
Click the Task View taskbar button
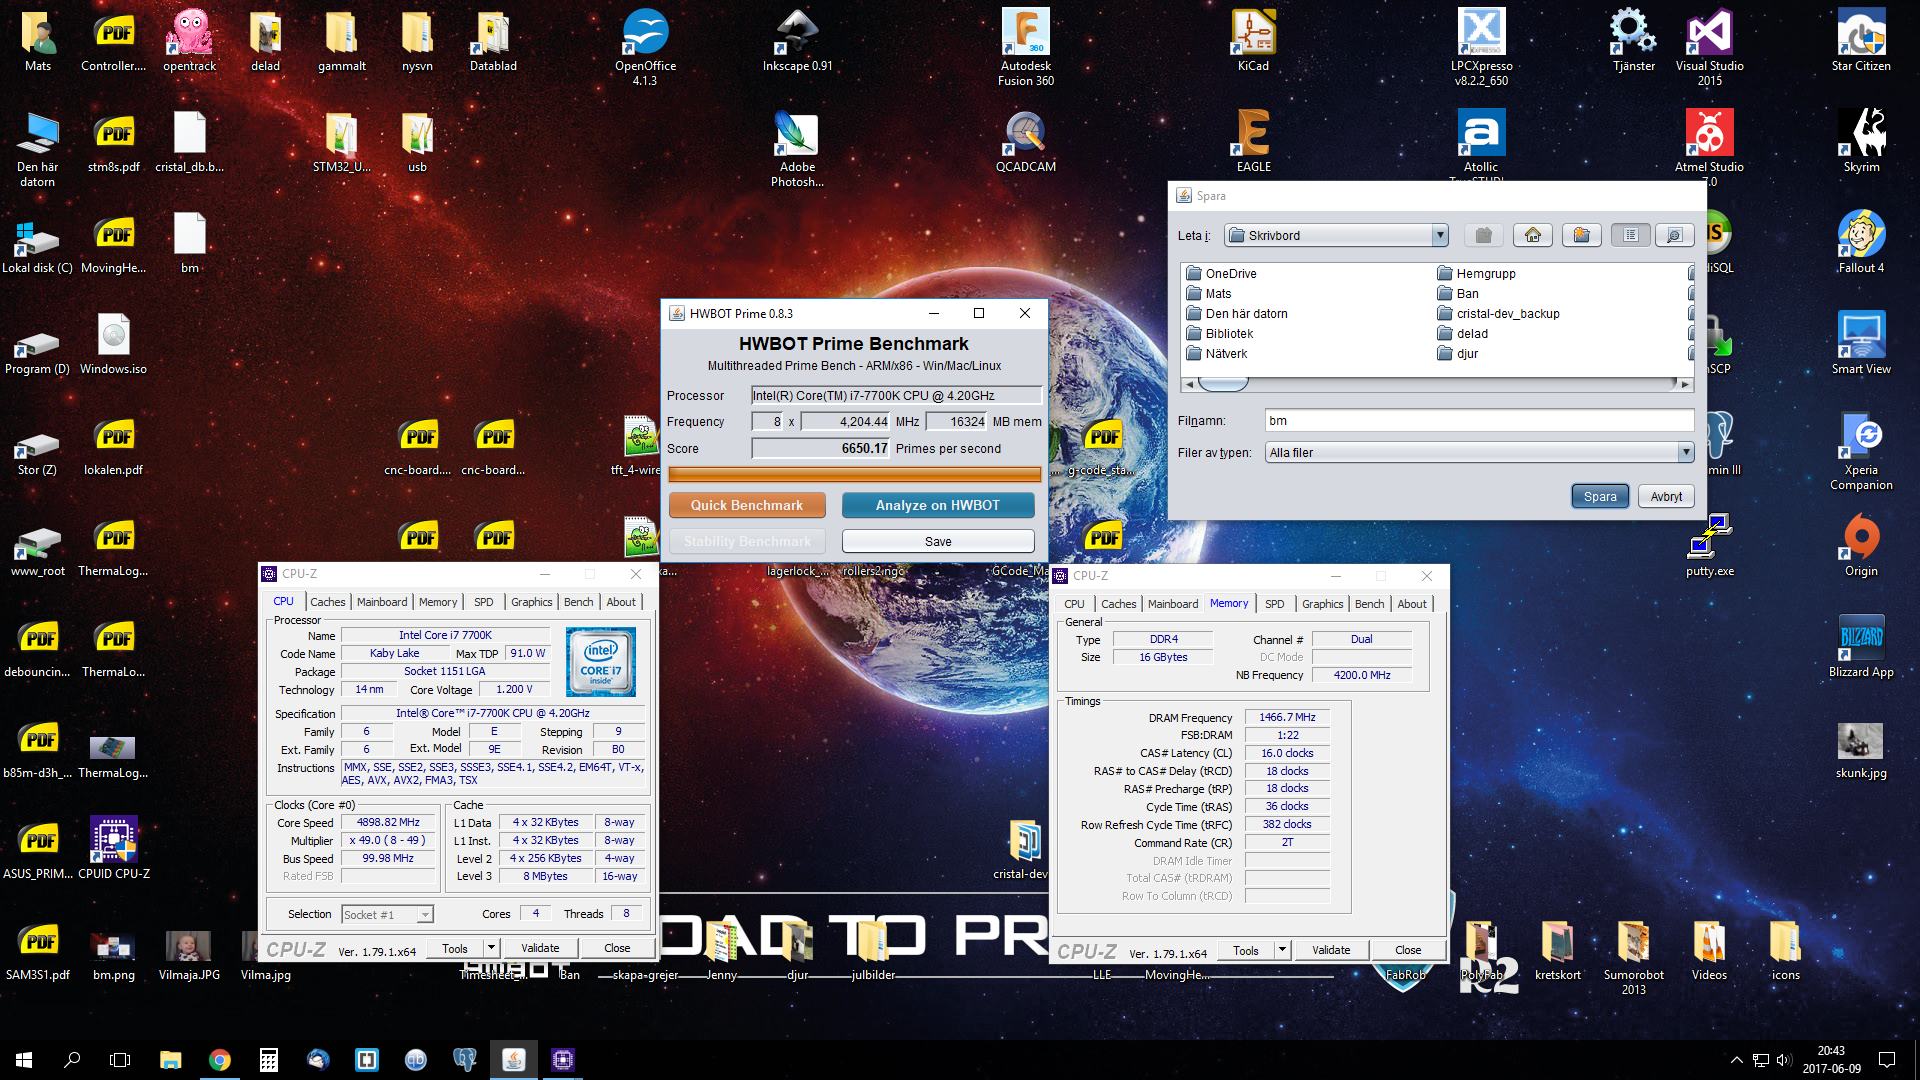tap(120, 1060)
